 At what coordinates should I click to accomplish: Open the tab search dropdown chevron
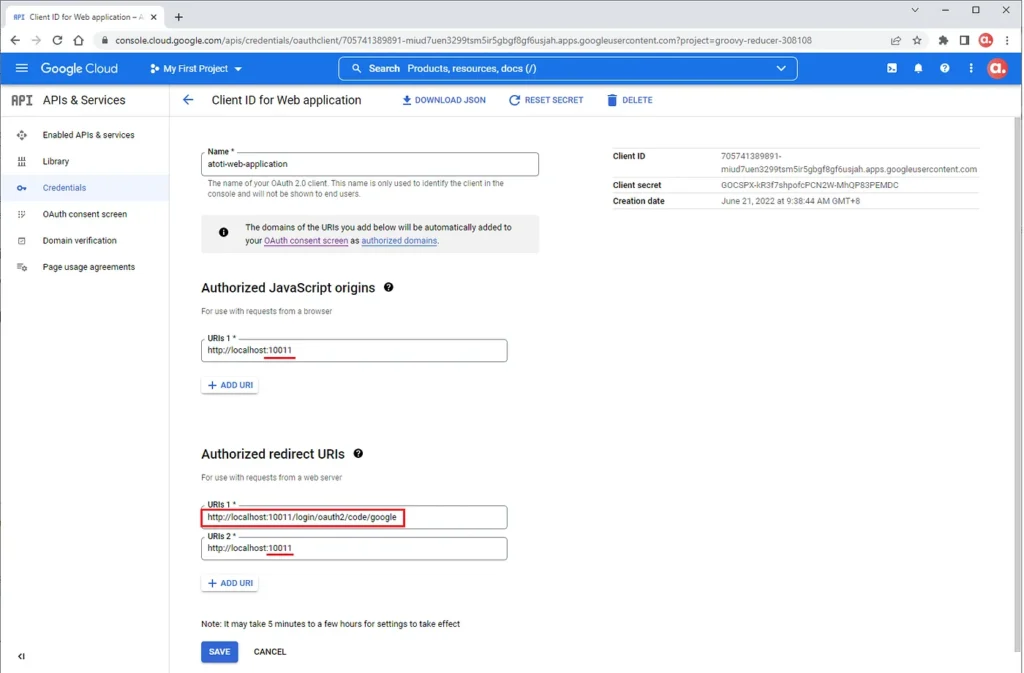pyautogui.click(x=915, y=10)
